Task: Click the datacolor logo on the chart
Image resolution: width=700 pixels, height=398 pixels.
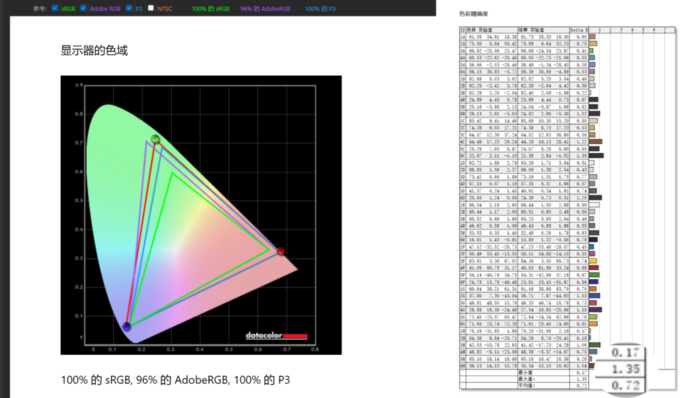Action: pyautogui.click(x=276, y=336)
